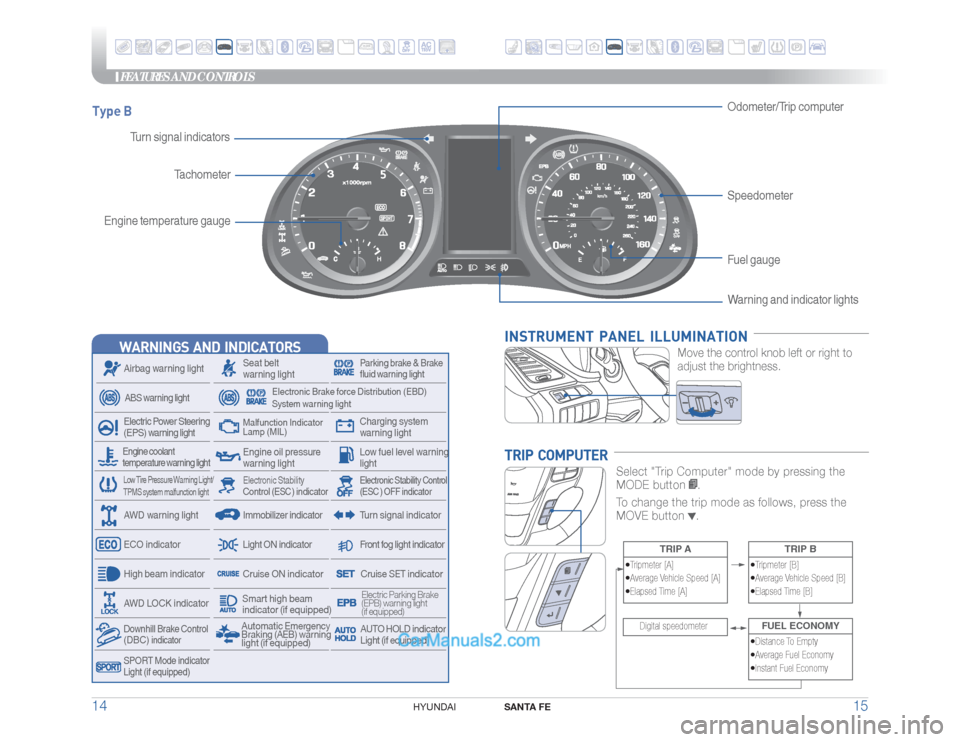Screen dimensions: 960x742
Task: Click the TRIP COMPUTER heading
Action: coord(556,455)
